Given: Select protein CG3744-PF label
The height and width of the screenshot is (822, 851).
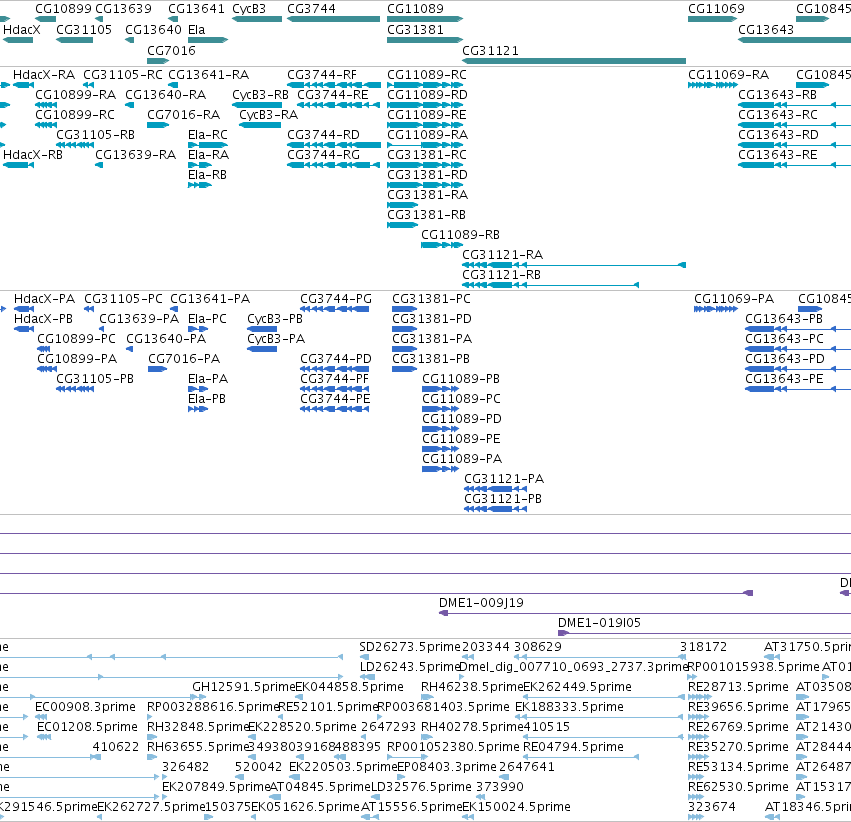Looking at the screenshot, I should pyautogui.click(x=334, y=379).
